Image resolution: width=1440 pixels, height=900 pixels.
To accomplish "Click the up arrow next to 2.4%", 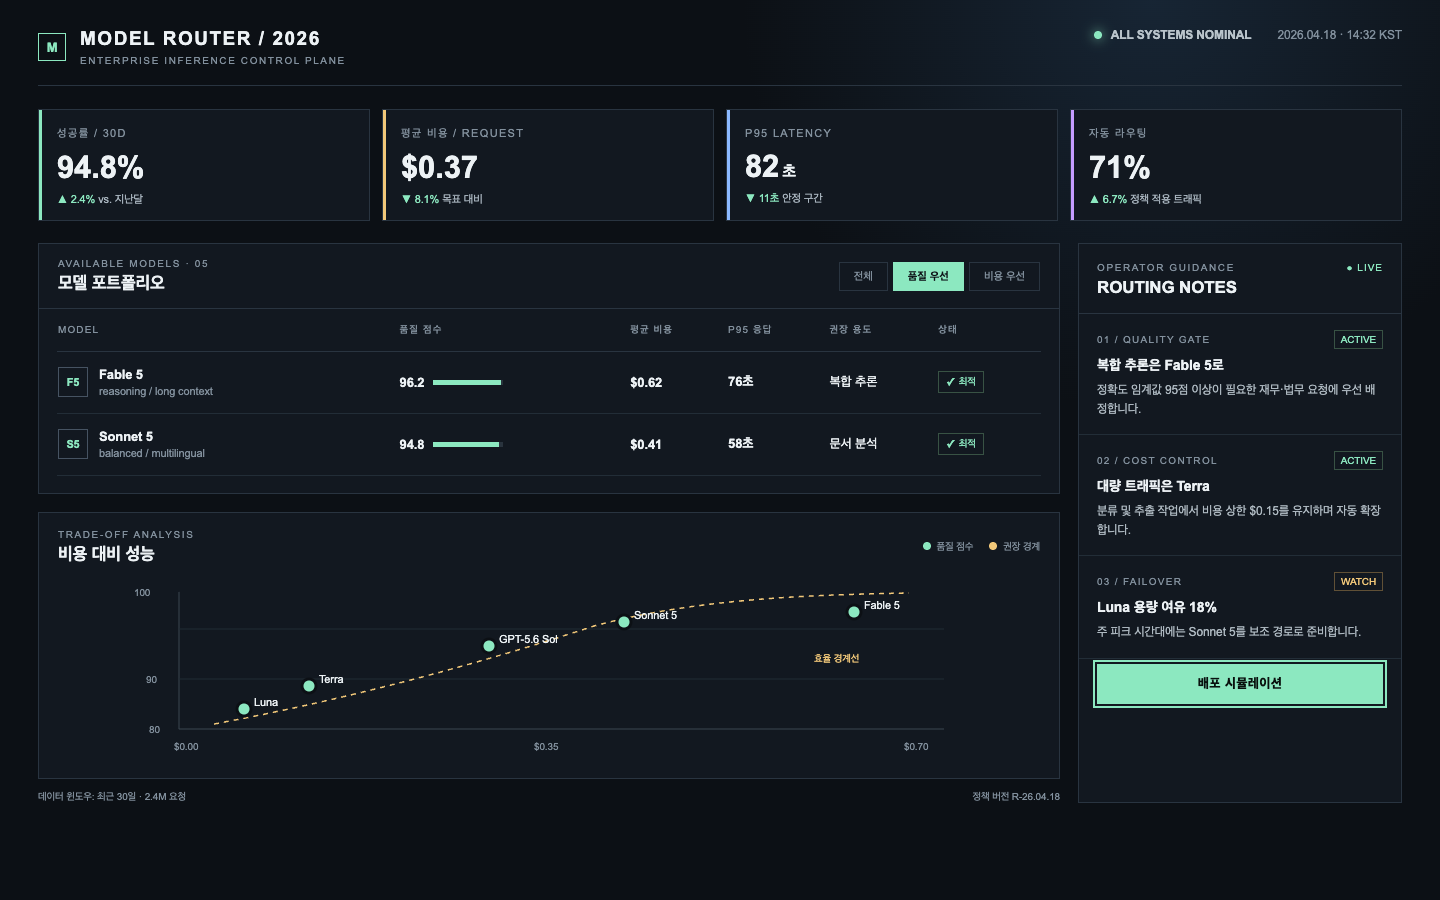I will coord(62,199).
